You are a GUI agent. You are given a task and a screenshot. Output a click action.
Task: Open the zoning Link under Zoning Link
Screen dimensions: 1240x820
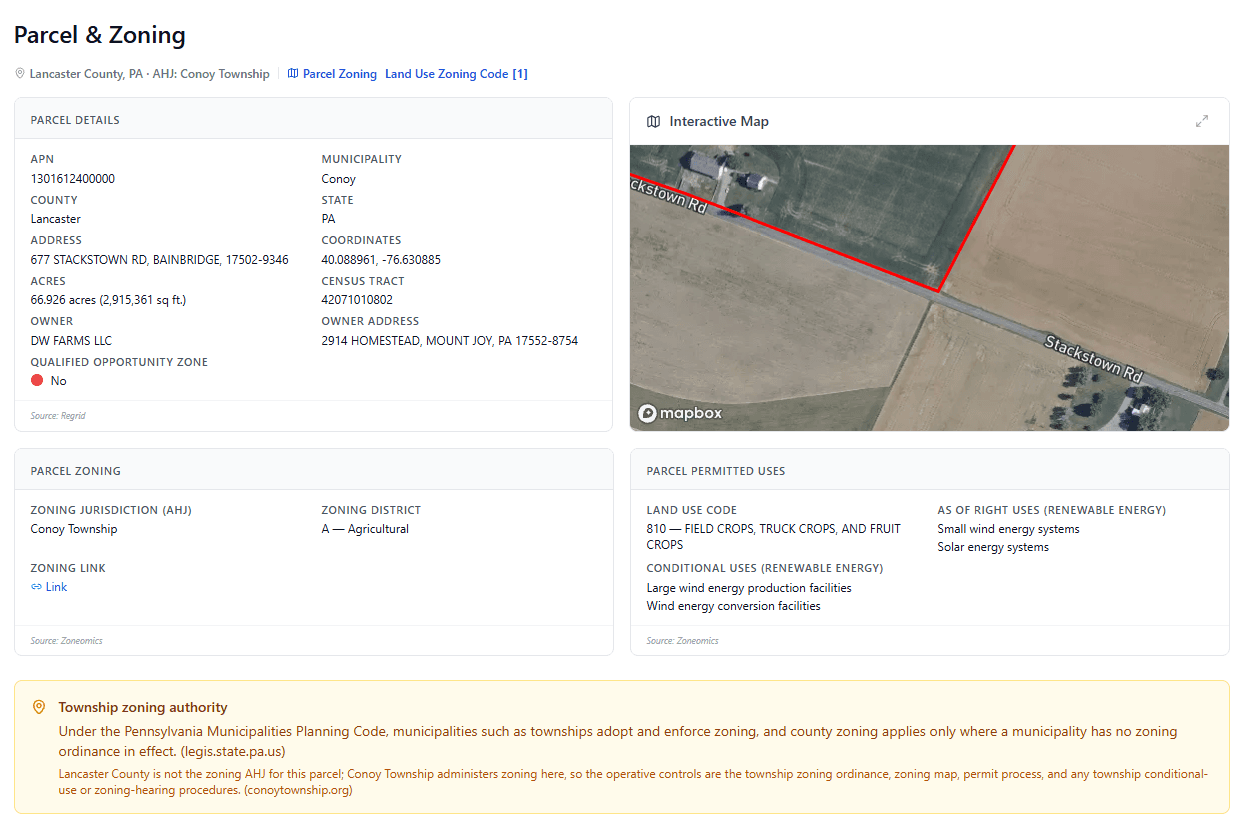tap(56, 587)
